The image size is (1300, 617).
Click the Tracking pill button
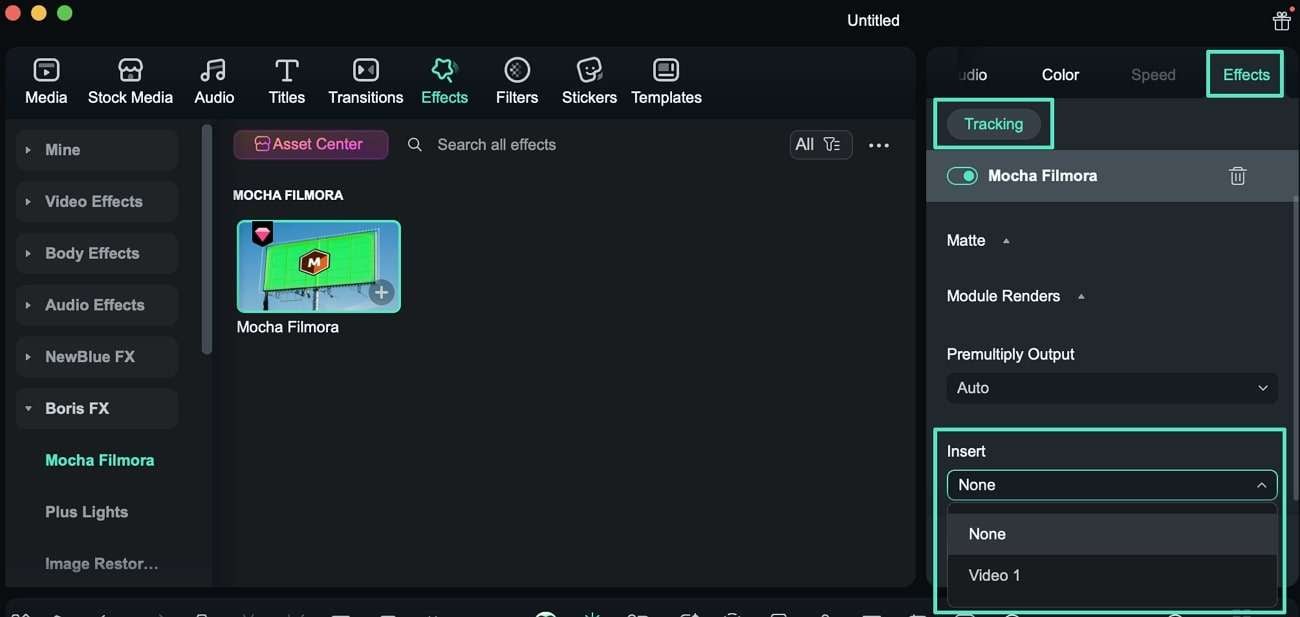pos(993,124)
